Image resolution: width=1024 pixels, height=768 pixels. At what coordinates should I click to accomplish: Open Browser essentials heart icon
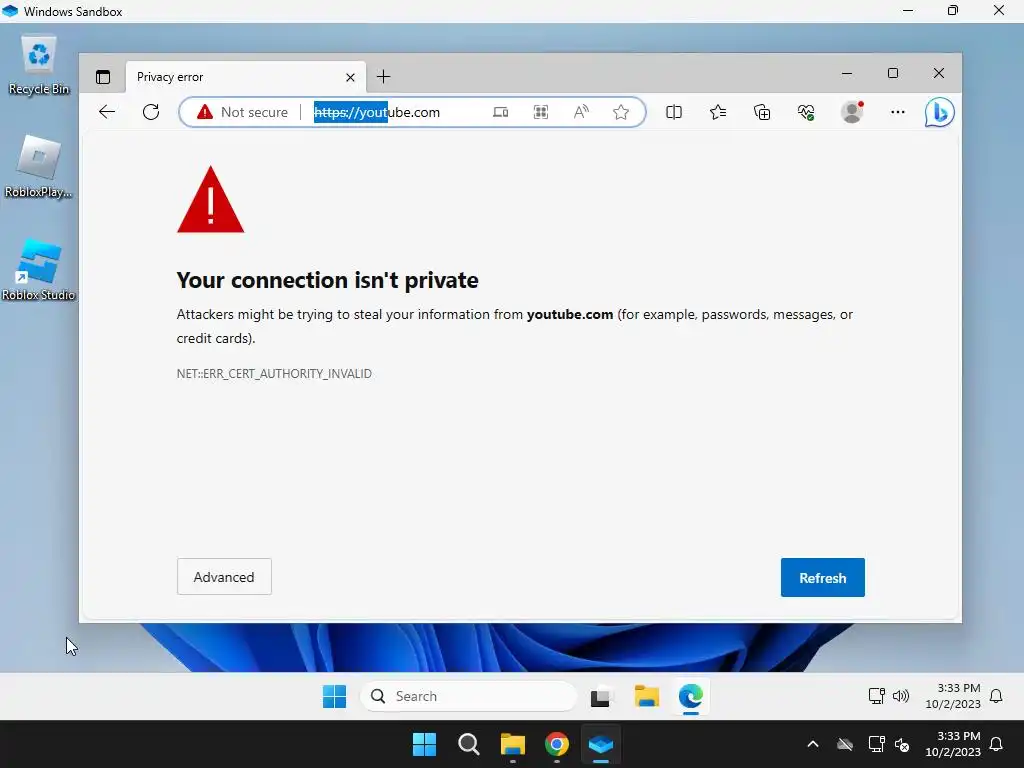806,112
